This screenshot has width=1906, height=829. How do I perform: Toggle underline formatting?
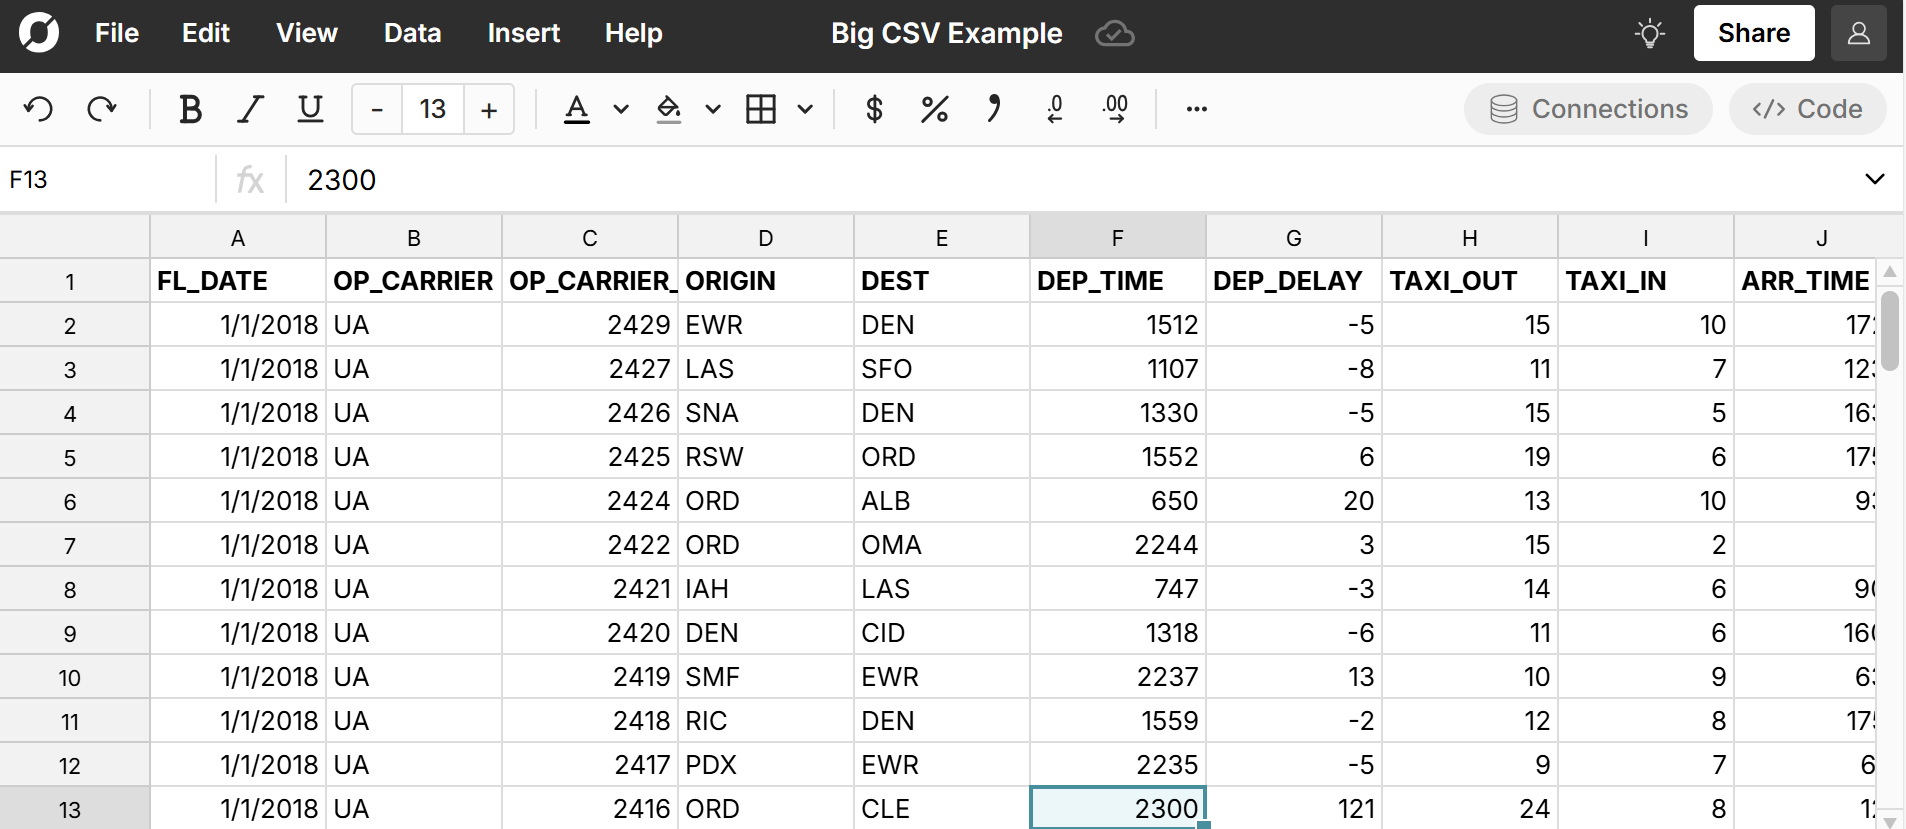[310, 109]
